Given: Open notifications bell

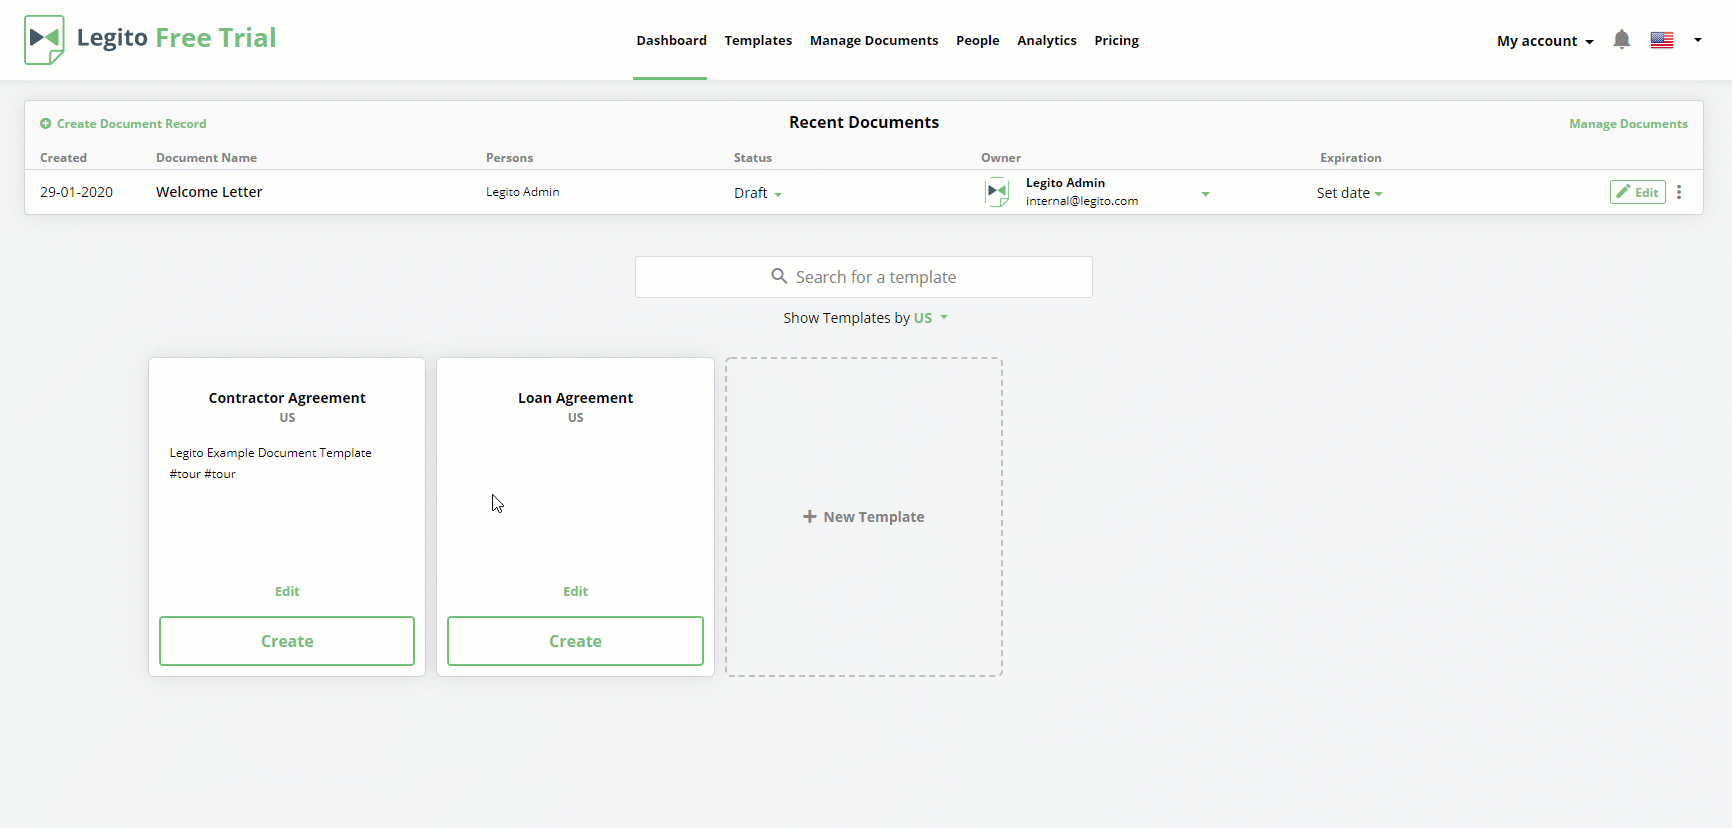Looking at the screenshot, I should coord(1621,40).
